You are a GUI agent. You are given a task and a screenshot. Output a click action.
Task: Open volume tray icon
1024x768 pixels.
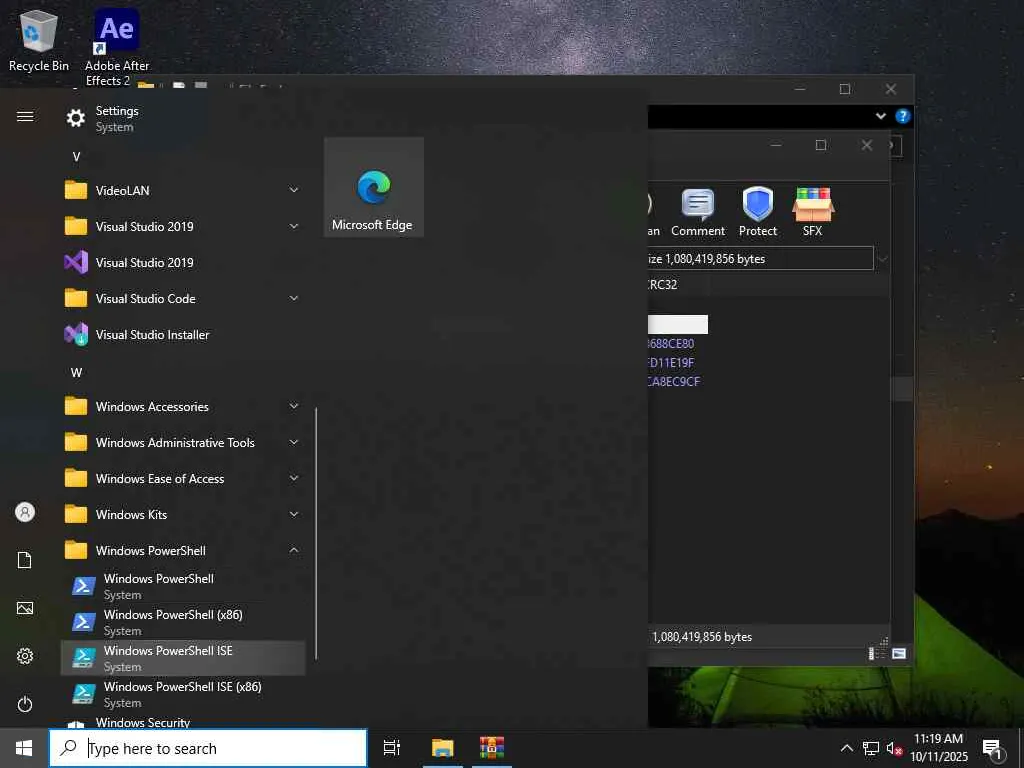coord(894,748)
